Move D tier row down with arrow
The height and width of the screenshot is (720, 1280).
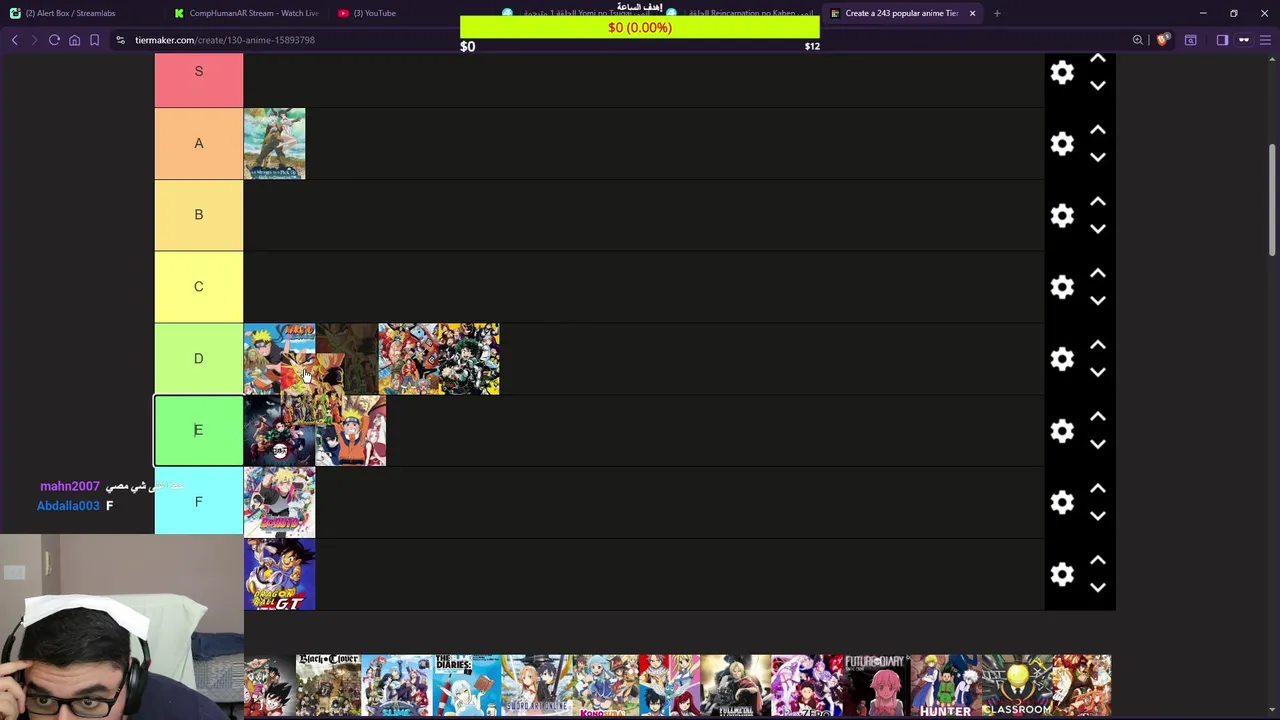[x=1097, y=373]
